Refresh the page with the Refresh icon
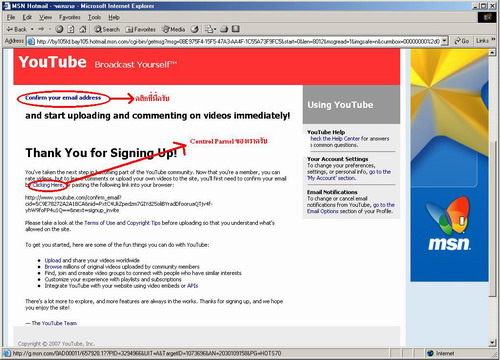500x360 pixels. click(x=71, y=29)
